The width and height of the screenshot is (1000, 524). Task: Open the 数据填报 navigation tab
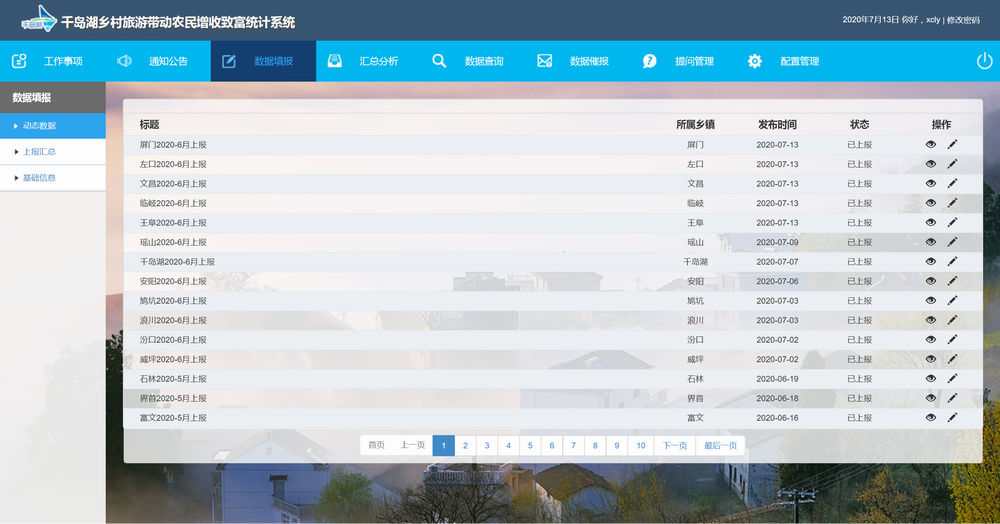263,61
